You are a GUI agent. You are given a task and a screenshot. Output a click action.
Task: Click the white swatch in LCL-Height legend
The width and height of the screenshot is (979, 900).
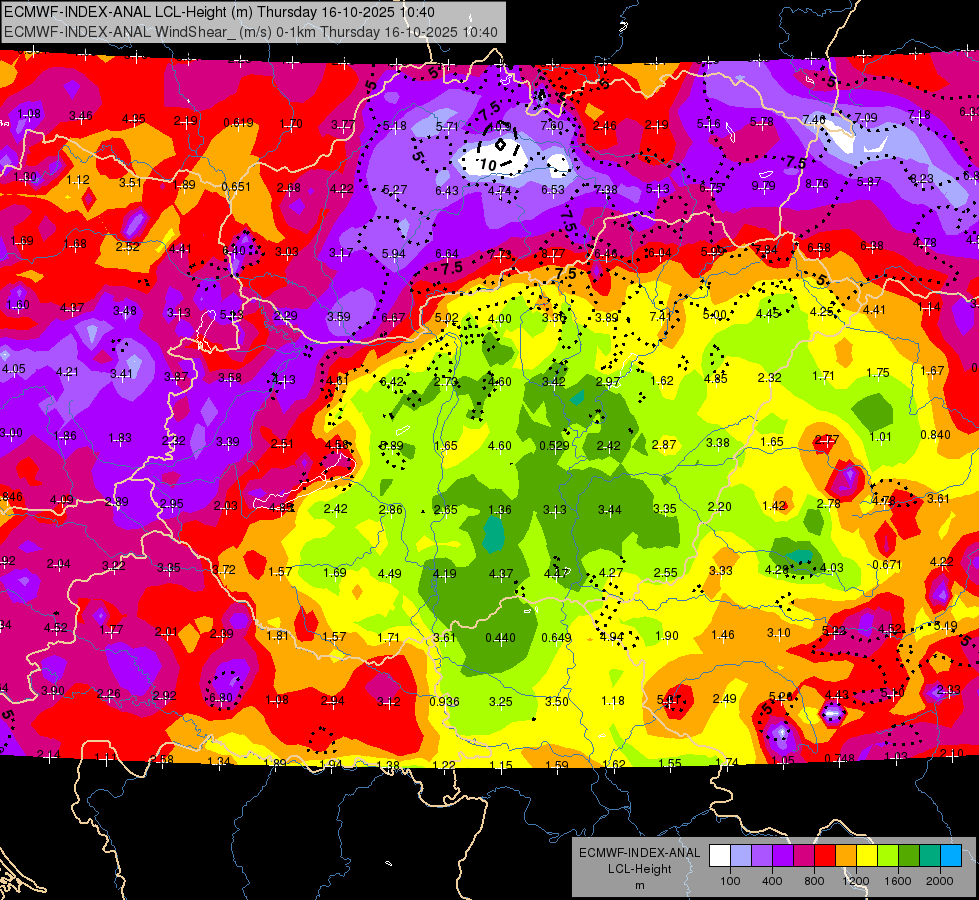coord(720,856)
